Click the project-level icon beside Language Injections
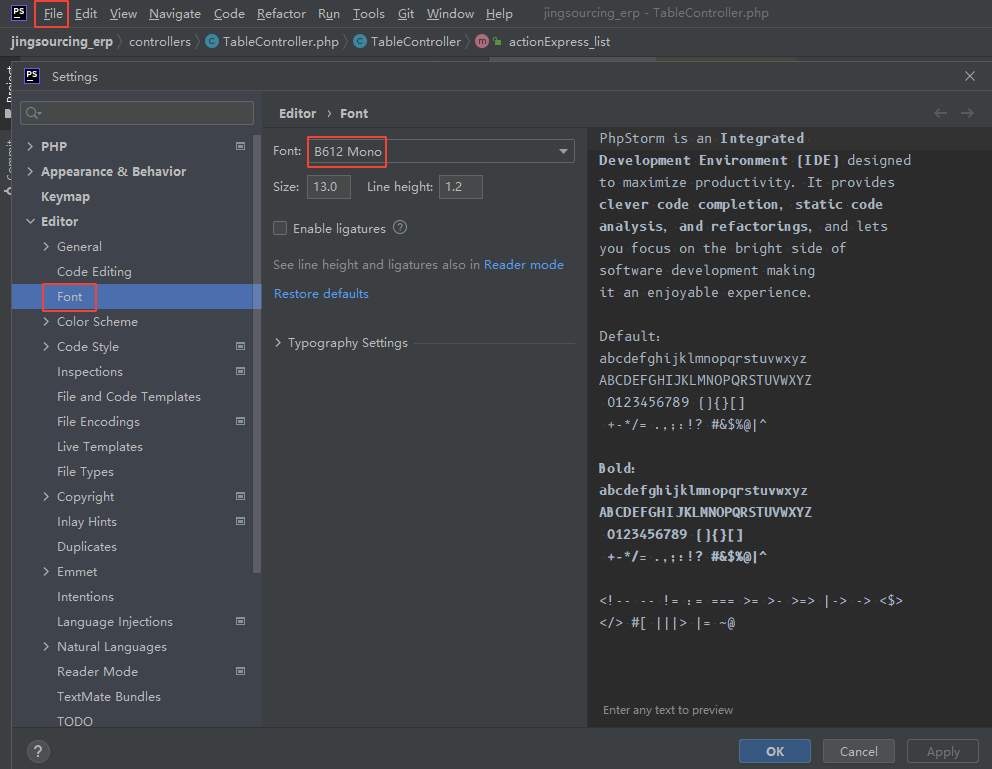Image resolution: width=992 pixels, height=769 pixels. (240, 621)
